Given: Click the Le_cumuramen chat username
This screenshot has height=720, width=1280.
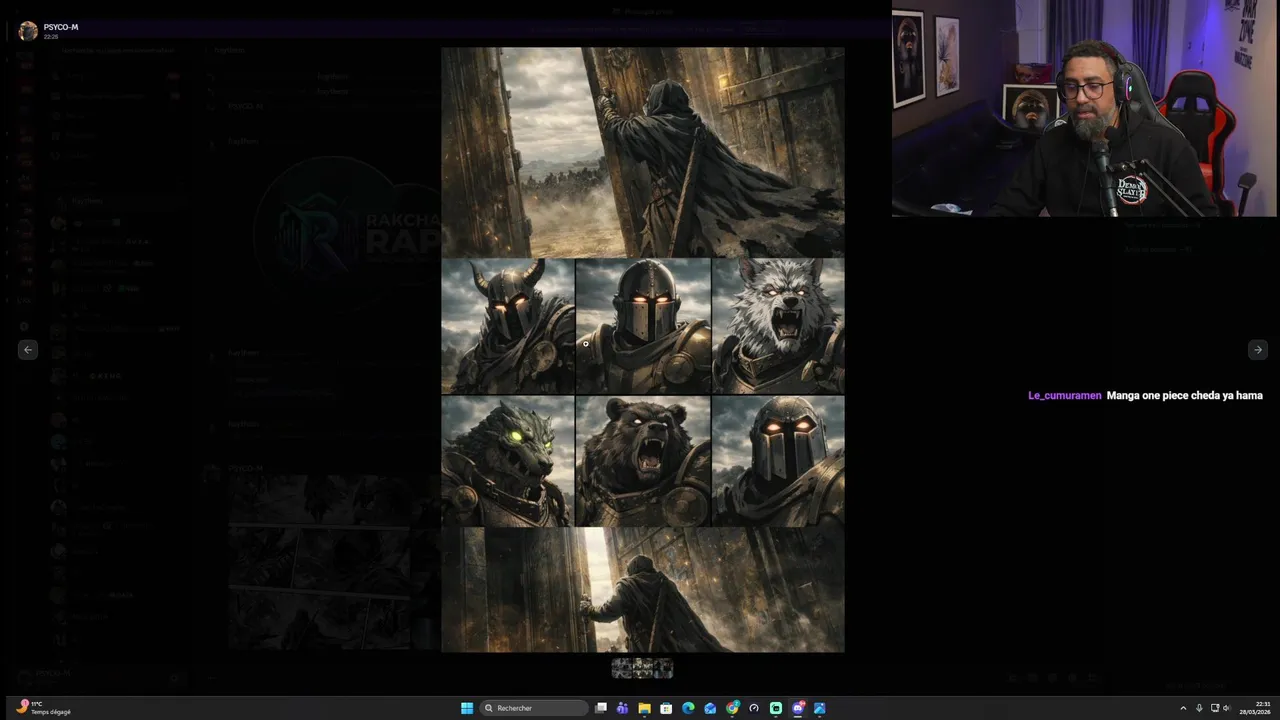Looking at the screenshot, I should click(x=1065, y=396).
